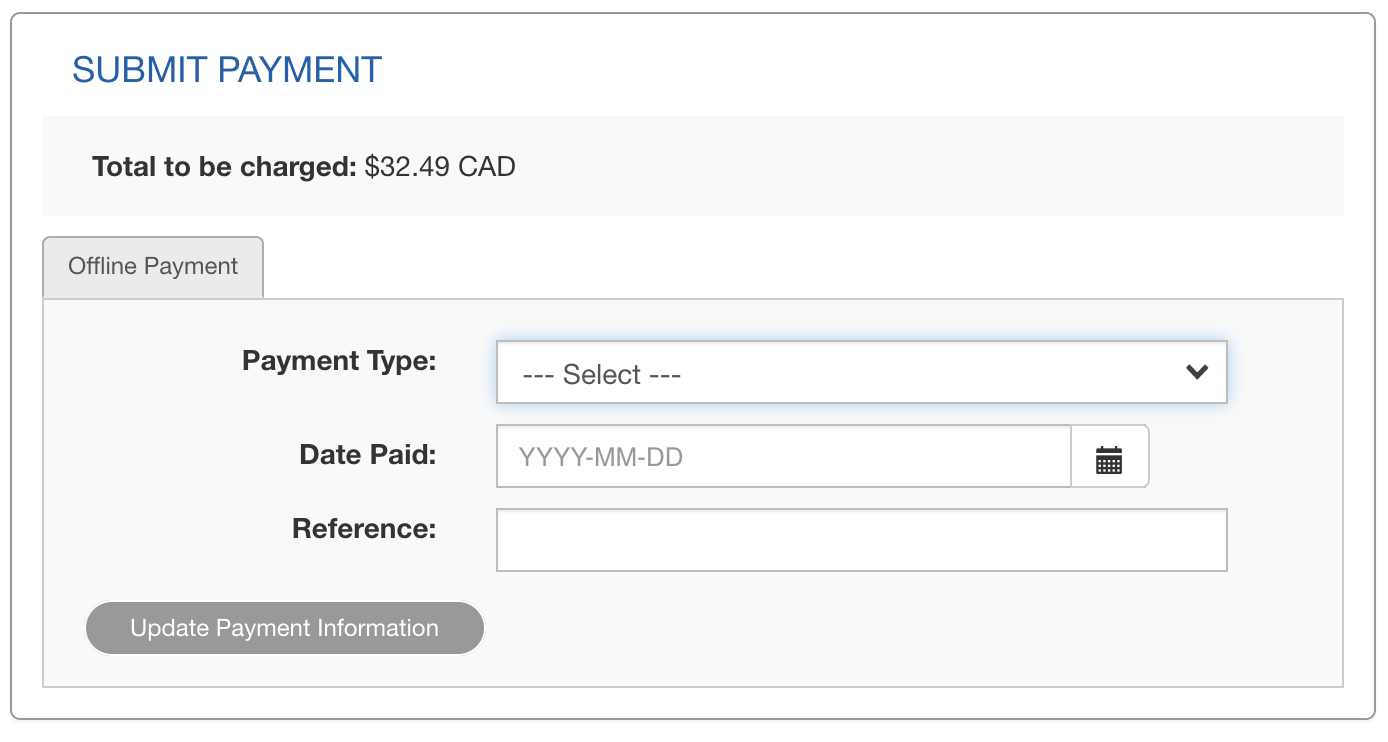1388x742 pixels.
Task: Click the SUBMIT PAYMENT heading
Action: pyautogui.click(x=227, y=70)
